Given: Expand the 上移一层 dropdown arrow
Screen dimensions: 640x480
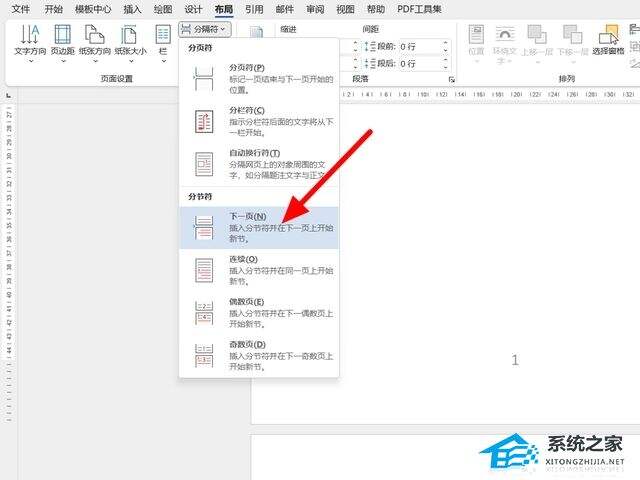Looking at the screenshot, I should coord(538,62).
